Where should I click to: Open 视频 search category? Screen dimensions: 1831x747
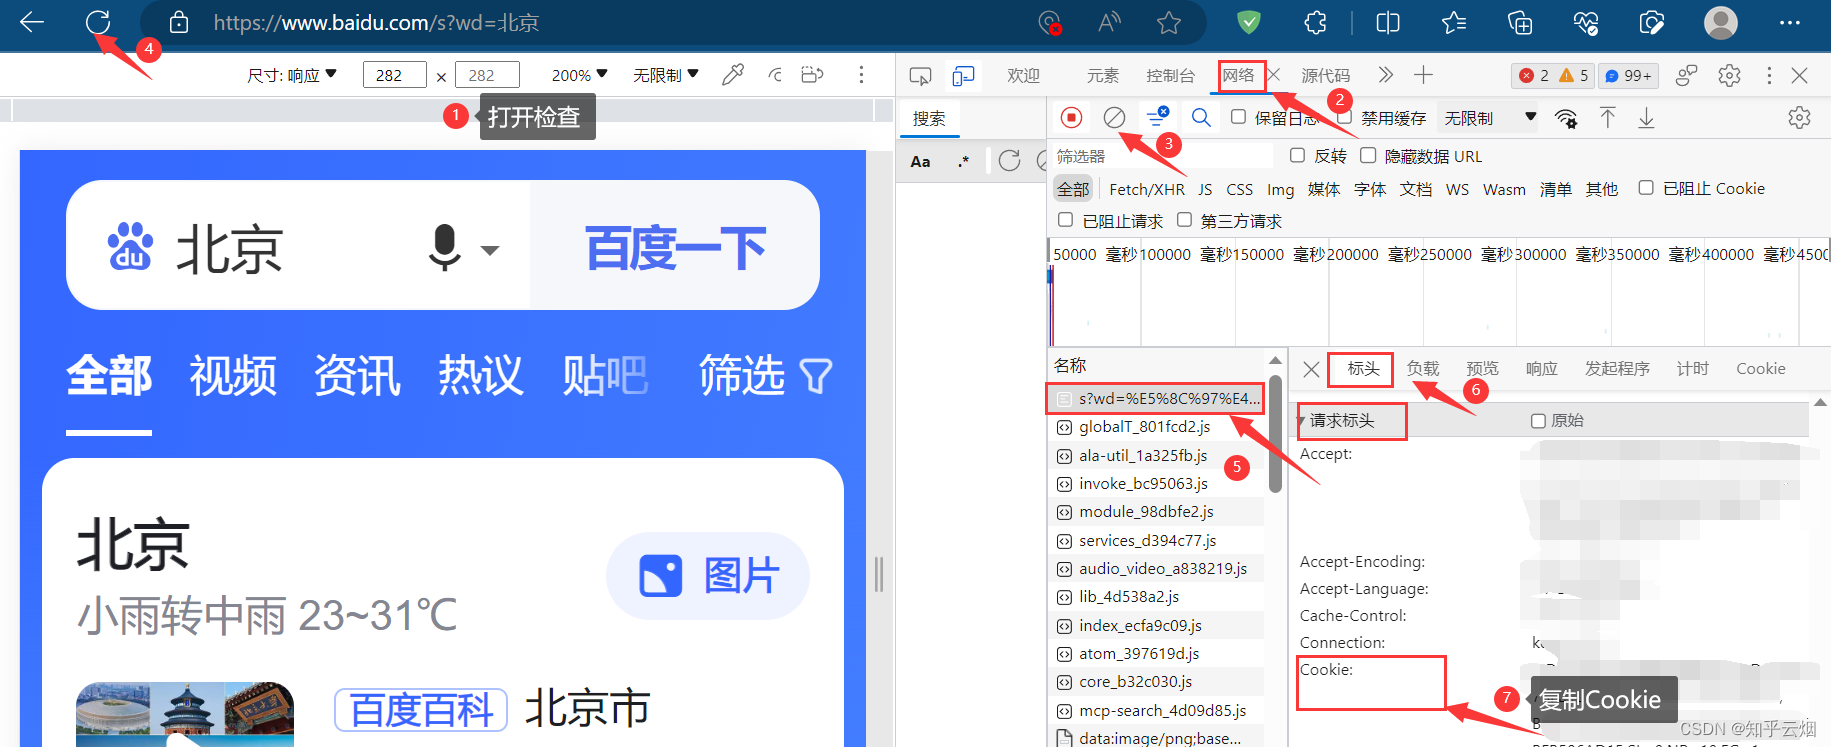click(233, 376)
